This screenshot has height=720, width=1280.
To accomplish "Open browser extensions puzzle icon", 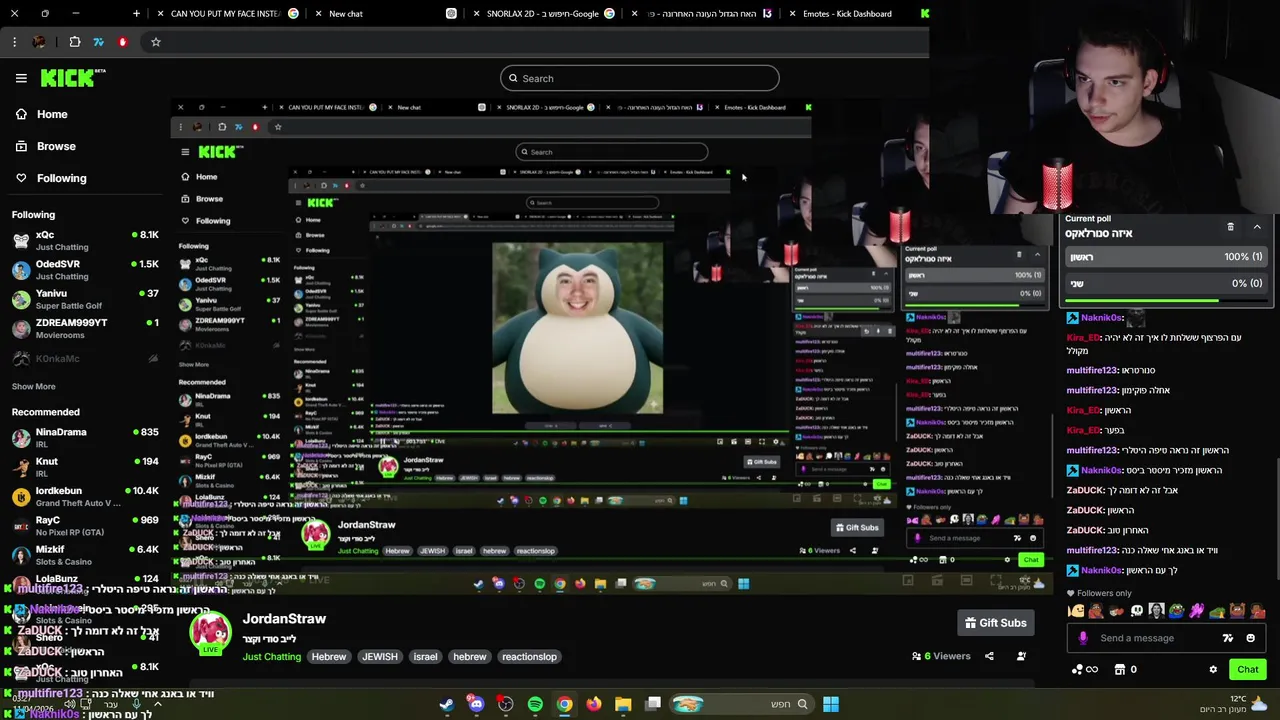I will click(75, 42).
